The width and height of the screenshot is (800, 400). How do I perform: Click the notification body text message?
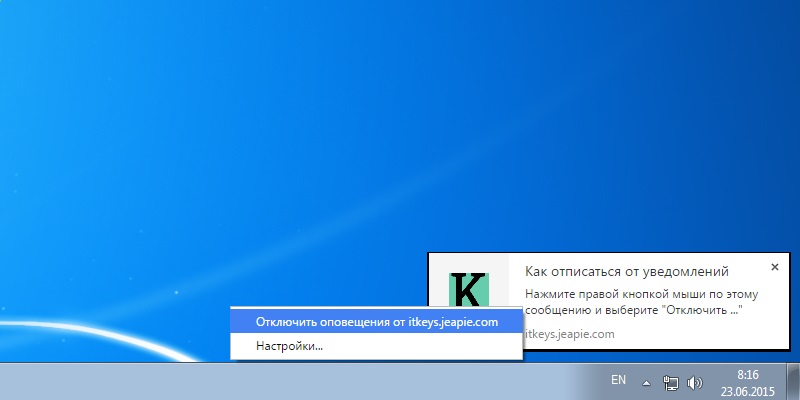coord(640,302)
